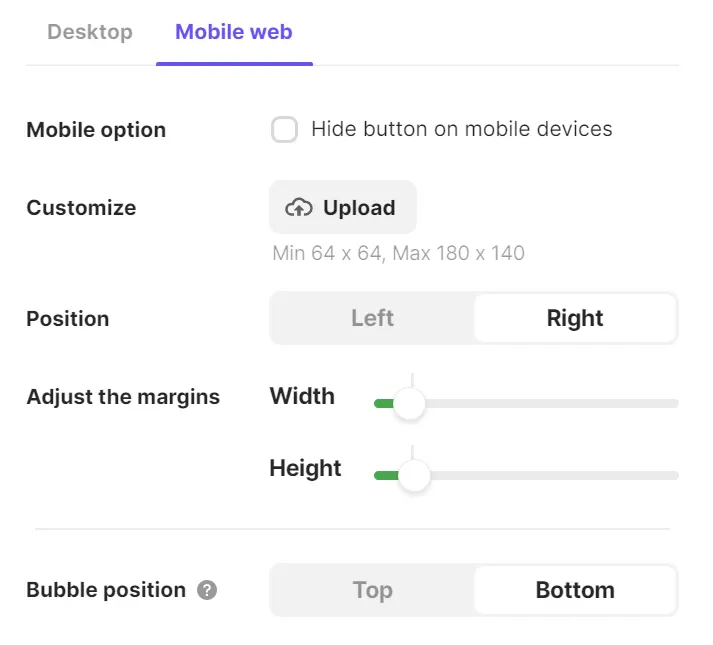Choose Bottom bubble position

coord(575,590)
